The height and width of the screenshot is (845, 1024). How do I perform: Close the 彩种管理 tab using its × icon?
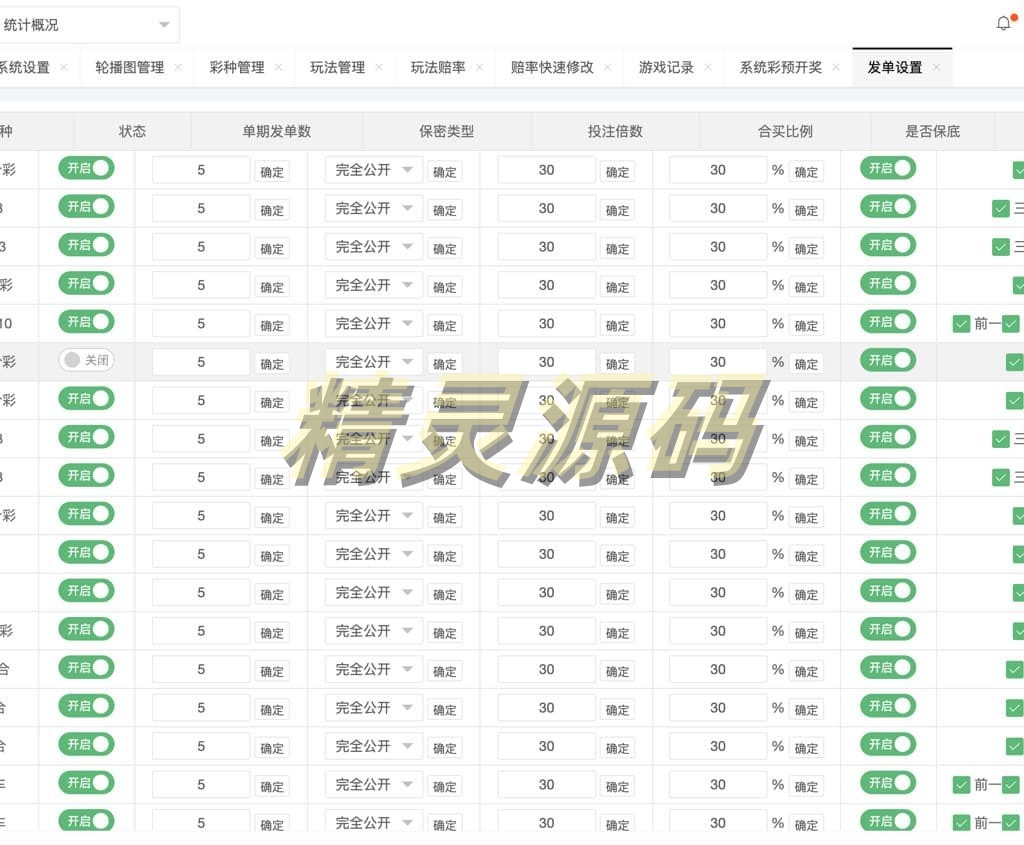278,68
